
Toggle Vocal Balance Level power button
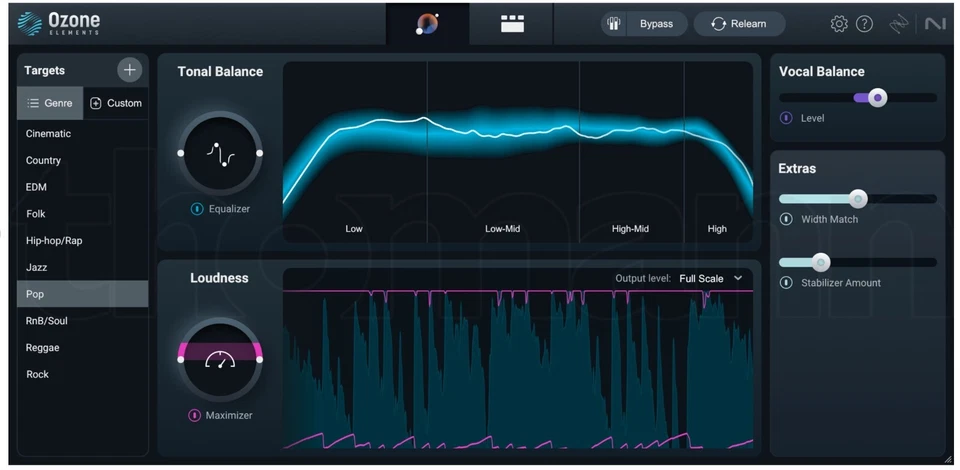[x=786, y=118]
